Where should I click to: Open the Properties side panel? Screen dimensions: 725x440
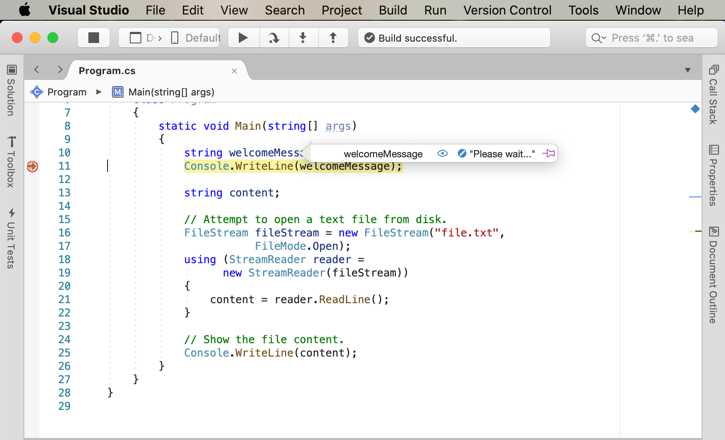713,175
